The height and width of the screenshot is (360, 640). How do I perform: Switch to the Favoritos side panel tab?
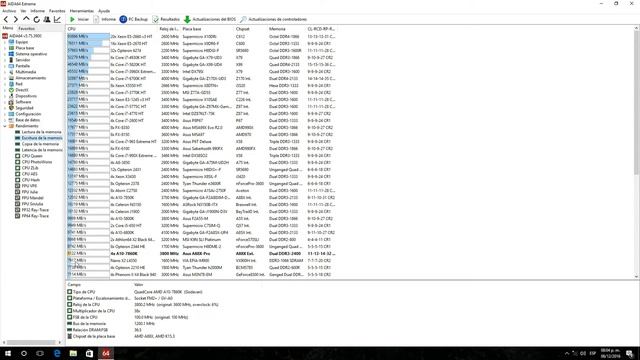coord(27,29)
